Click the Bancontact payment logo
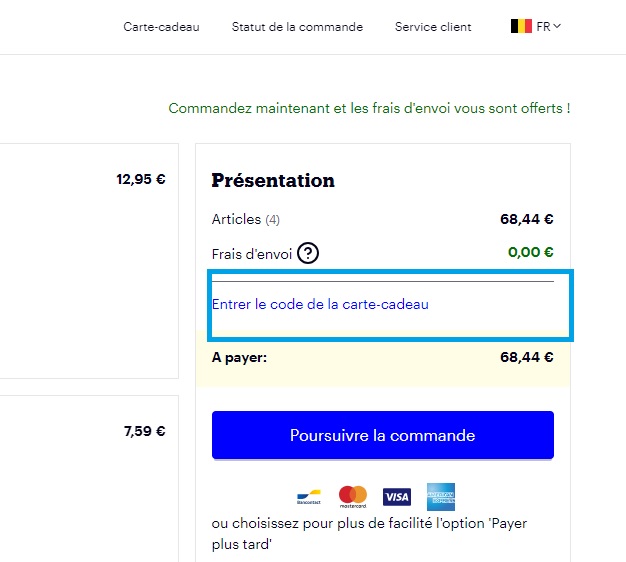The width and height of the screenshot is (626, 562). pos(308,496)
